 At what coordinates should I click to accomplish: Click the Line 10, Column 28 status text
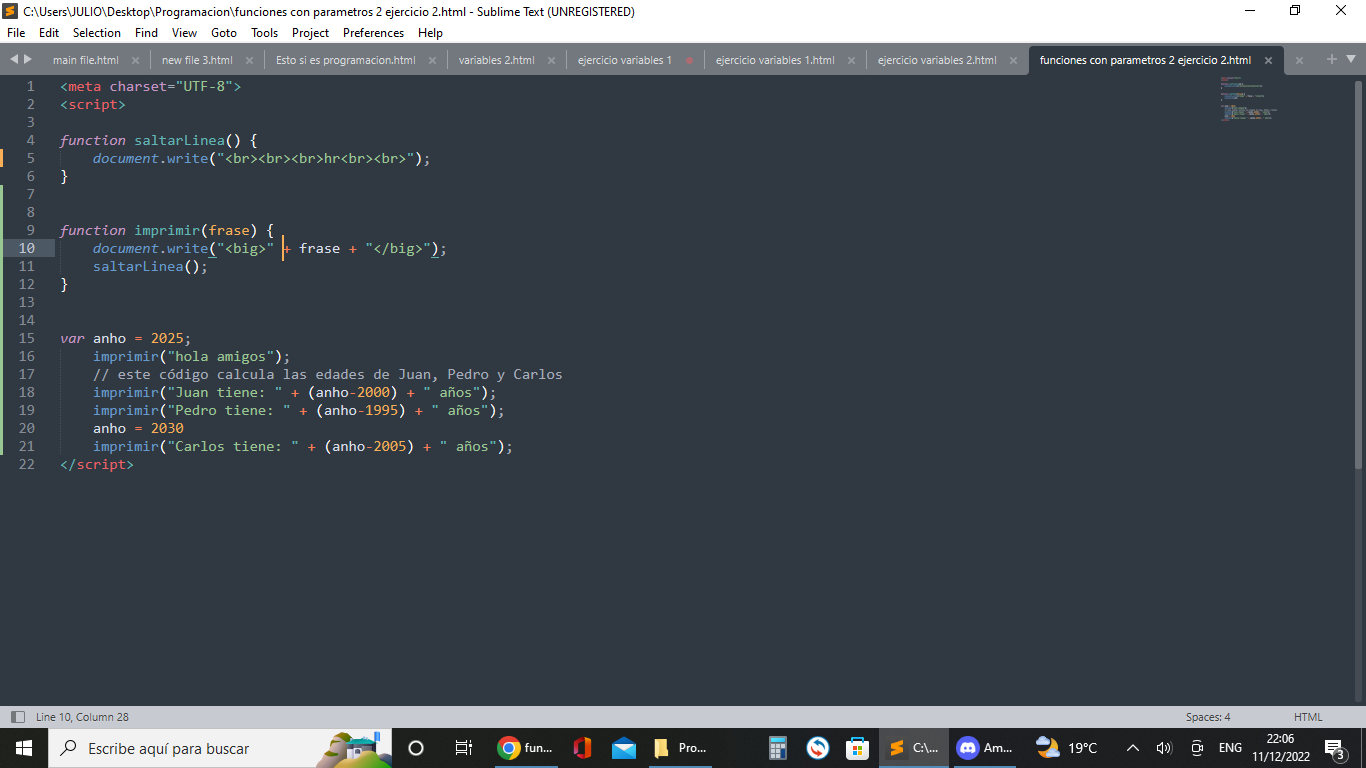[x=82, y=717]
